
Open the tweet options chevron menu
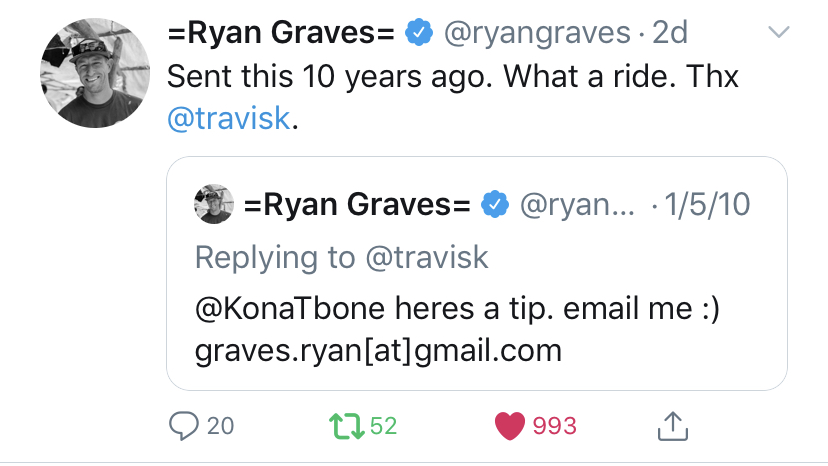click(777, 33)
